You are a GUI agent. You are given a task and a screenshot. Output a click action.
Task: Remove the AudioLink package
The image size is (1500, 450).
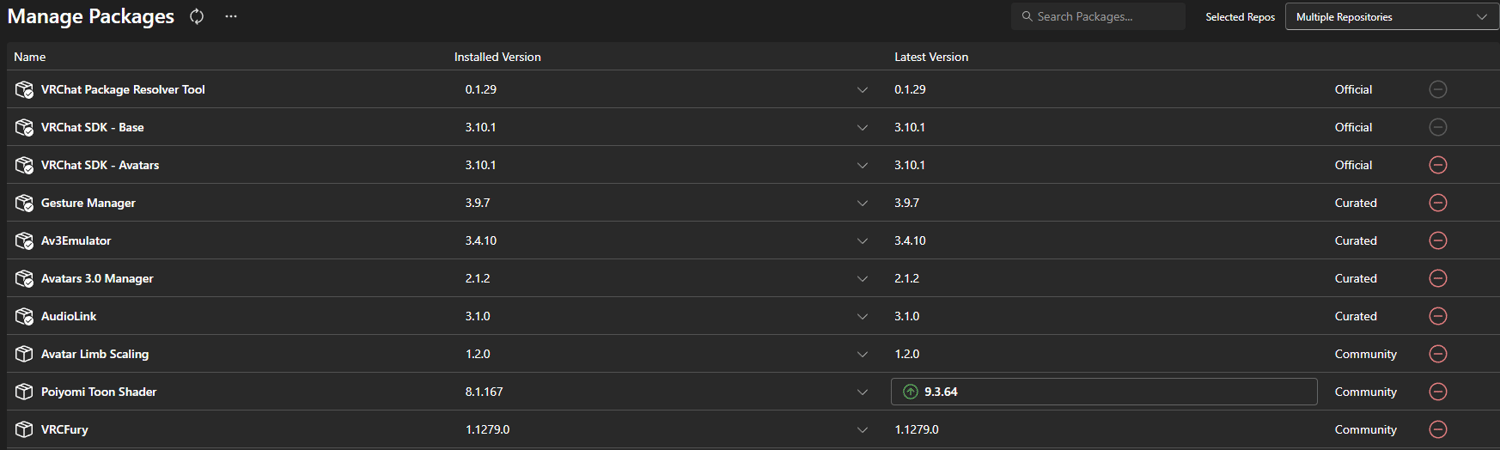pyautogui.click(x=1438, y=316)
